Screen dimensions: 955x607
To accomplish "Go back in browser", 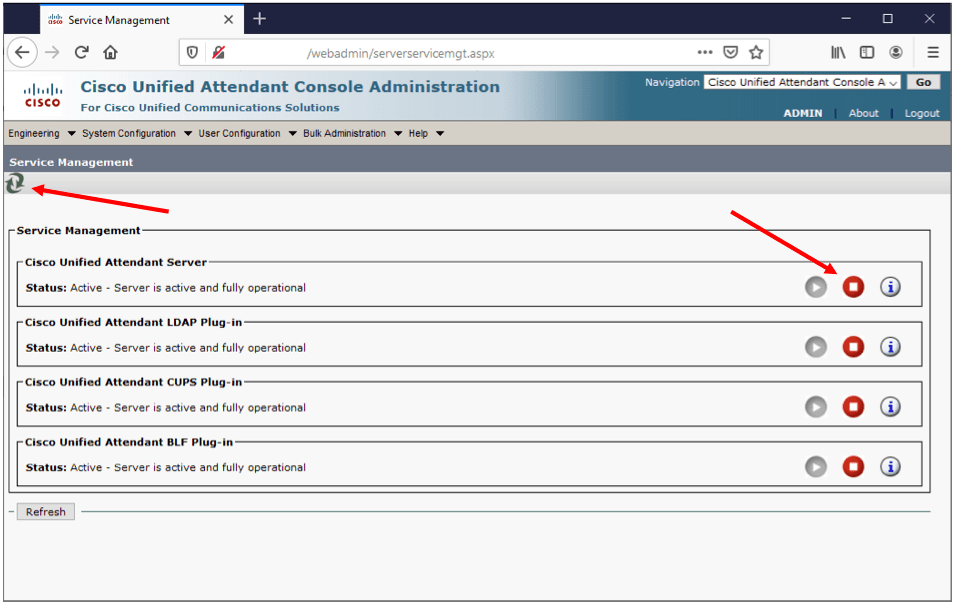I will click(22, 52).
